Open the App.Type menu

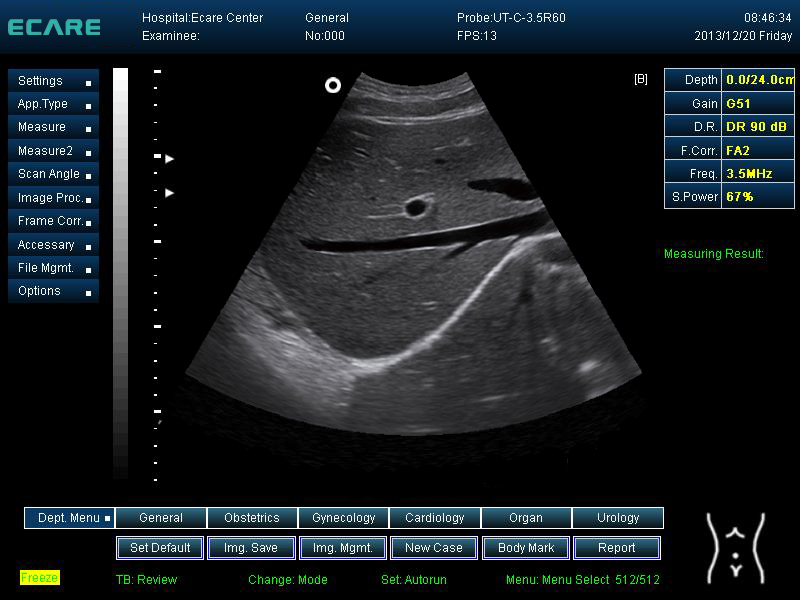tap(54, 104)
